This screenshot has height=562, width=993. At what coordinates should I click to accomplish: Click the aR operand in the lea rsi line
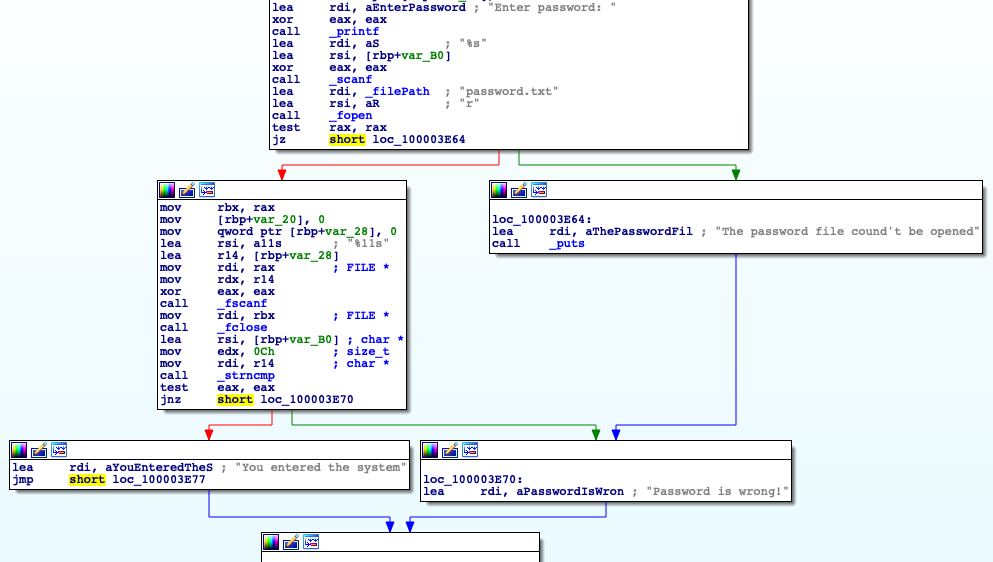pyautogui.click(x=372, y=104)
